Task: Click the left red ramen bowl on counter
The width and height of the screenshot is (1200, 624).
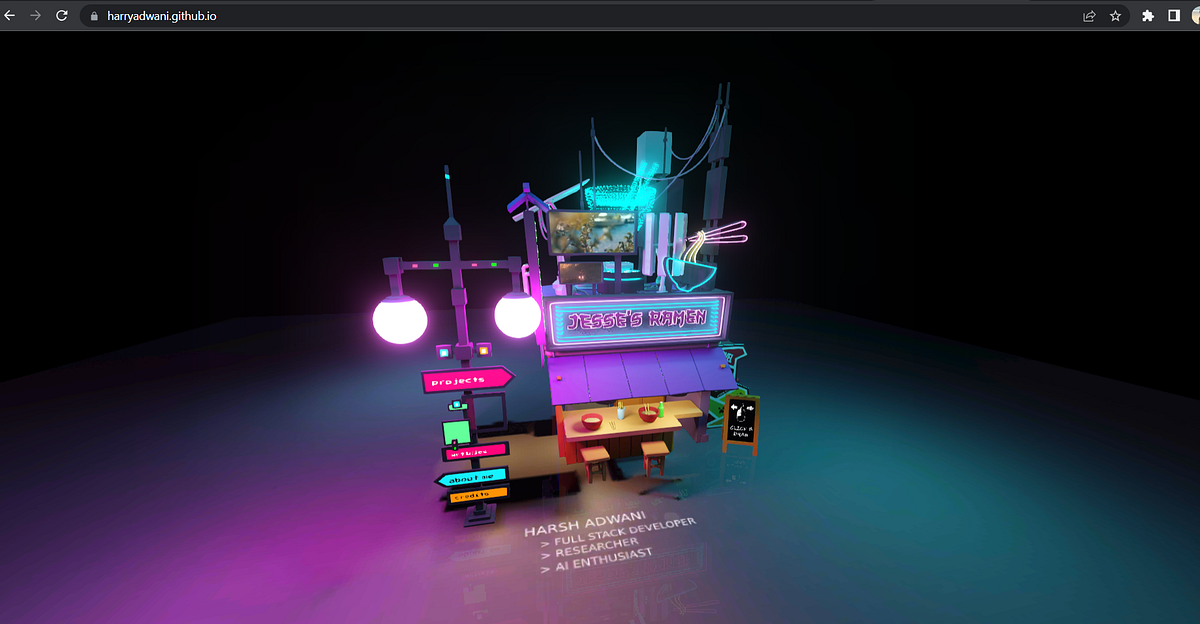Action: (591, 421)
